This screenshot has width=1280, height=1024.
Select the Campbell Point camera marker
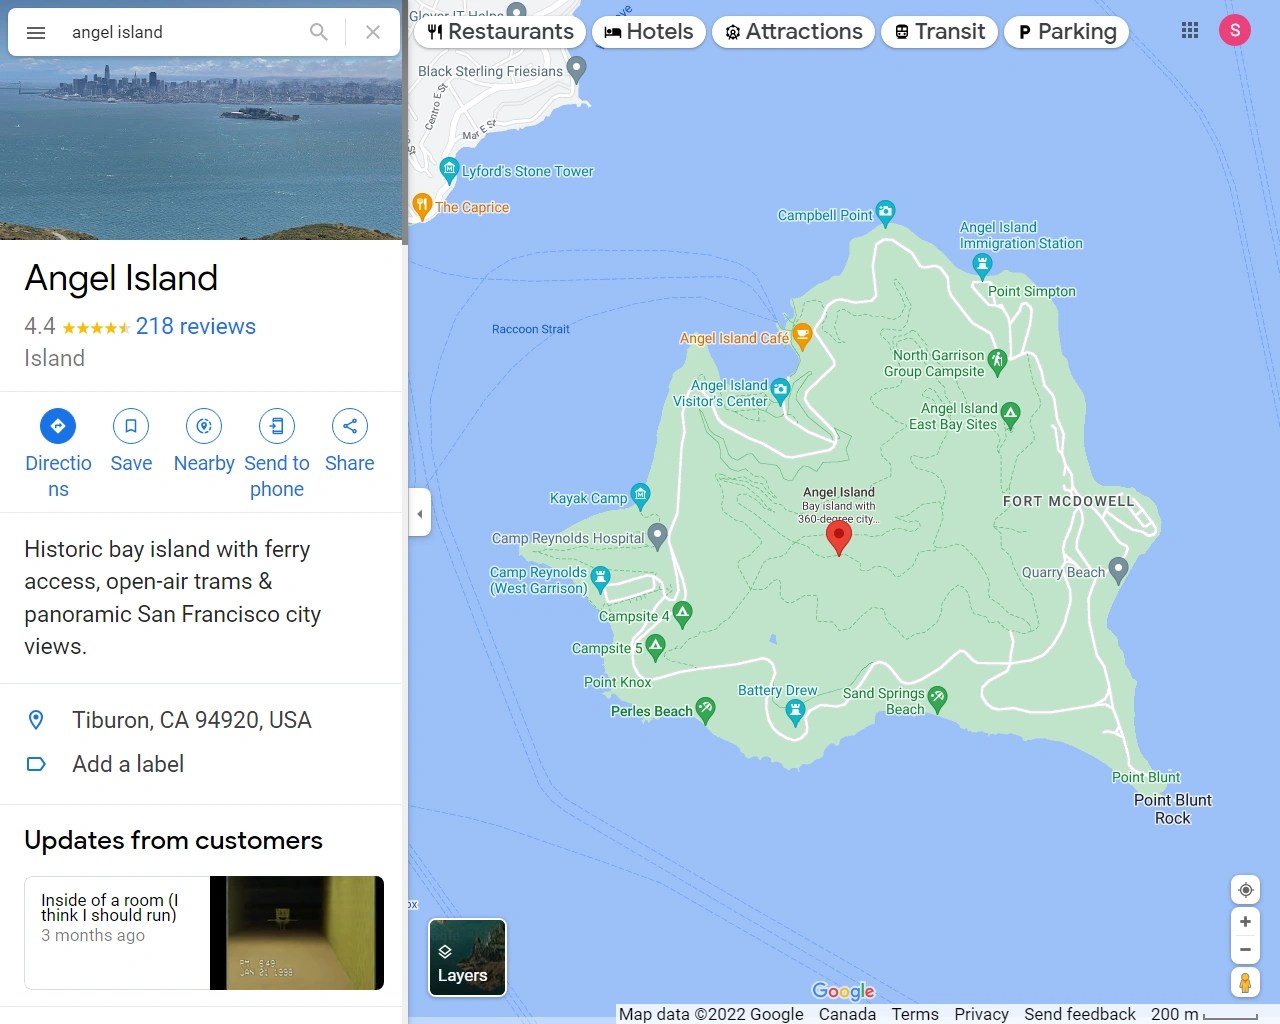[885, 212]
